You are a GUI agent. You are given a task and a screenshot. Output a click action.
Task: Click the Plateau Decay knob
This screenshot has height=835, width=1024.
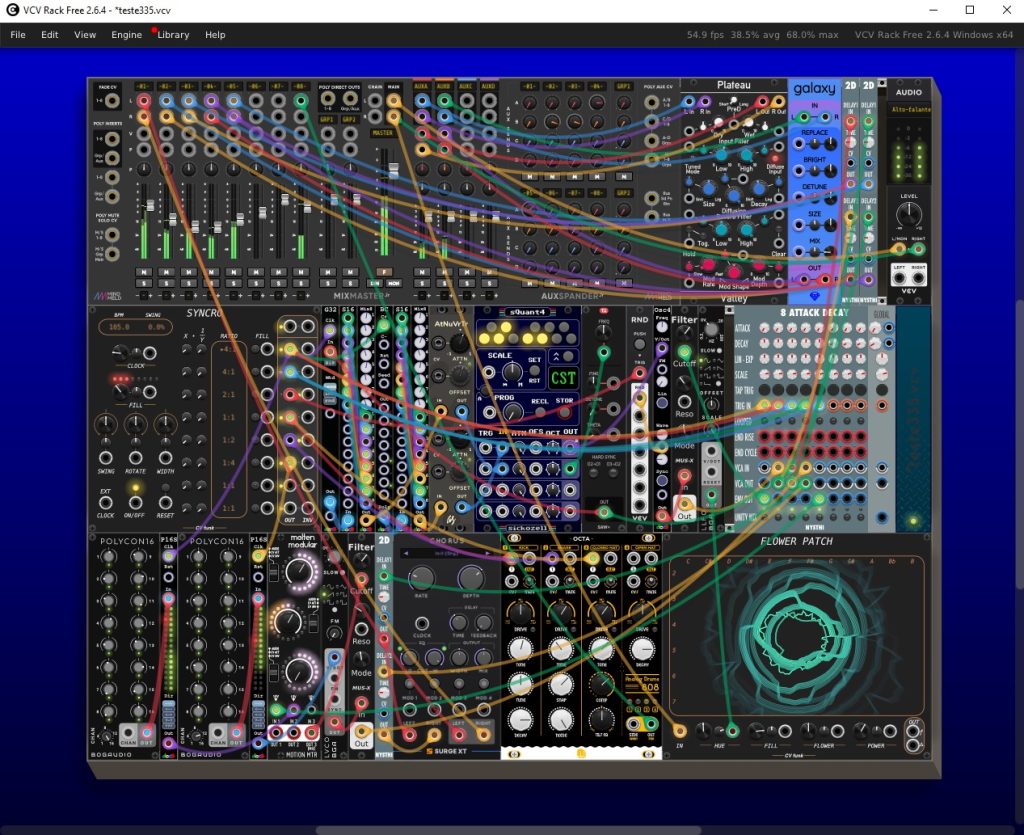coord(758,189)
